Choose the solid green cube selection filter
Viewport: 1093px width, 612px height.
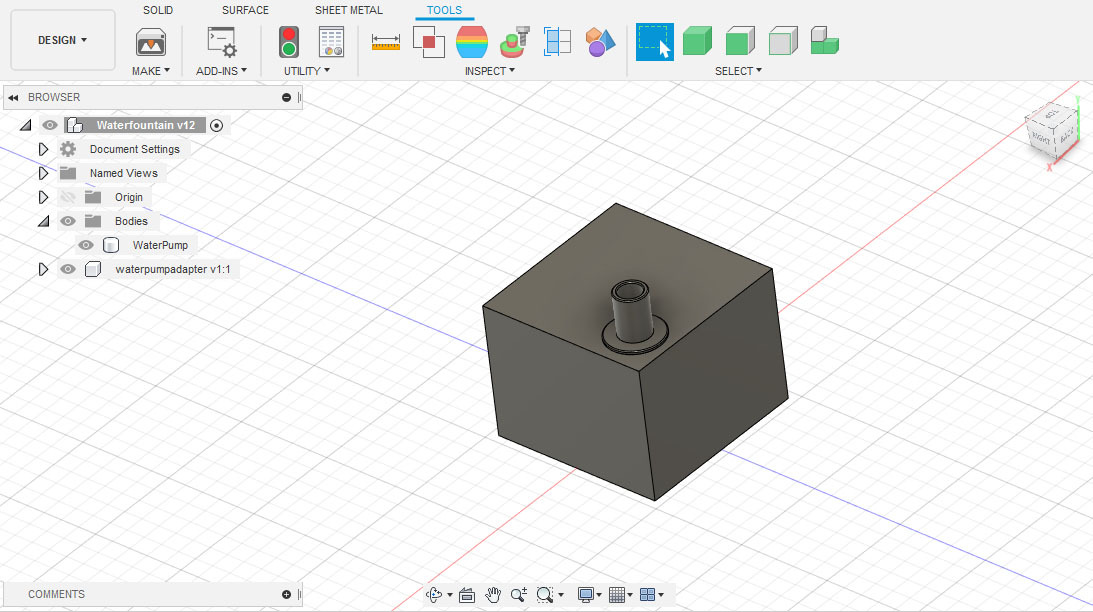pyautogui.click(x=697, y=41)
